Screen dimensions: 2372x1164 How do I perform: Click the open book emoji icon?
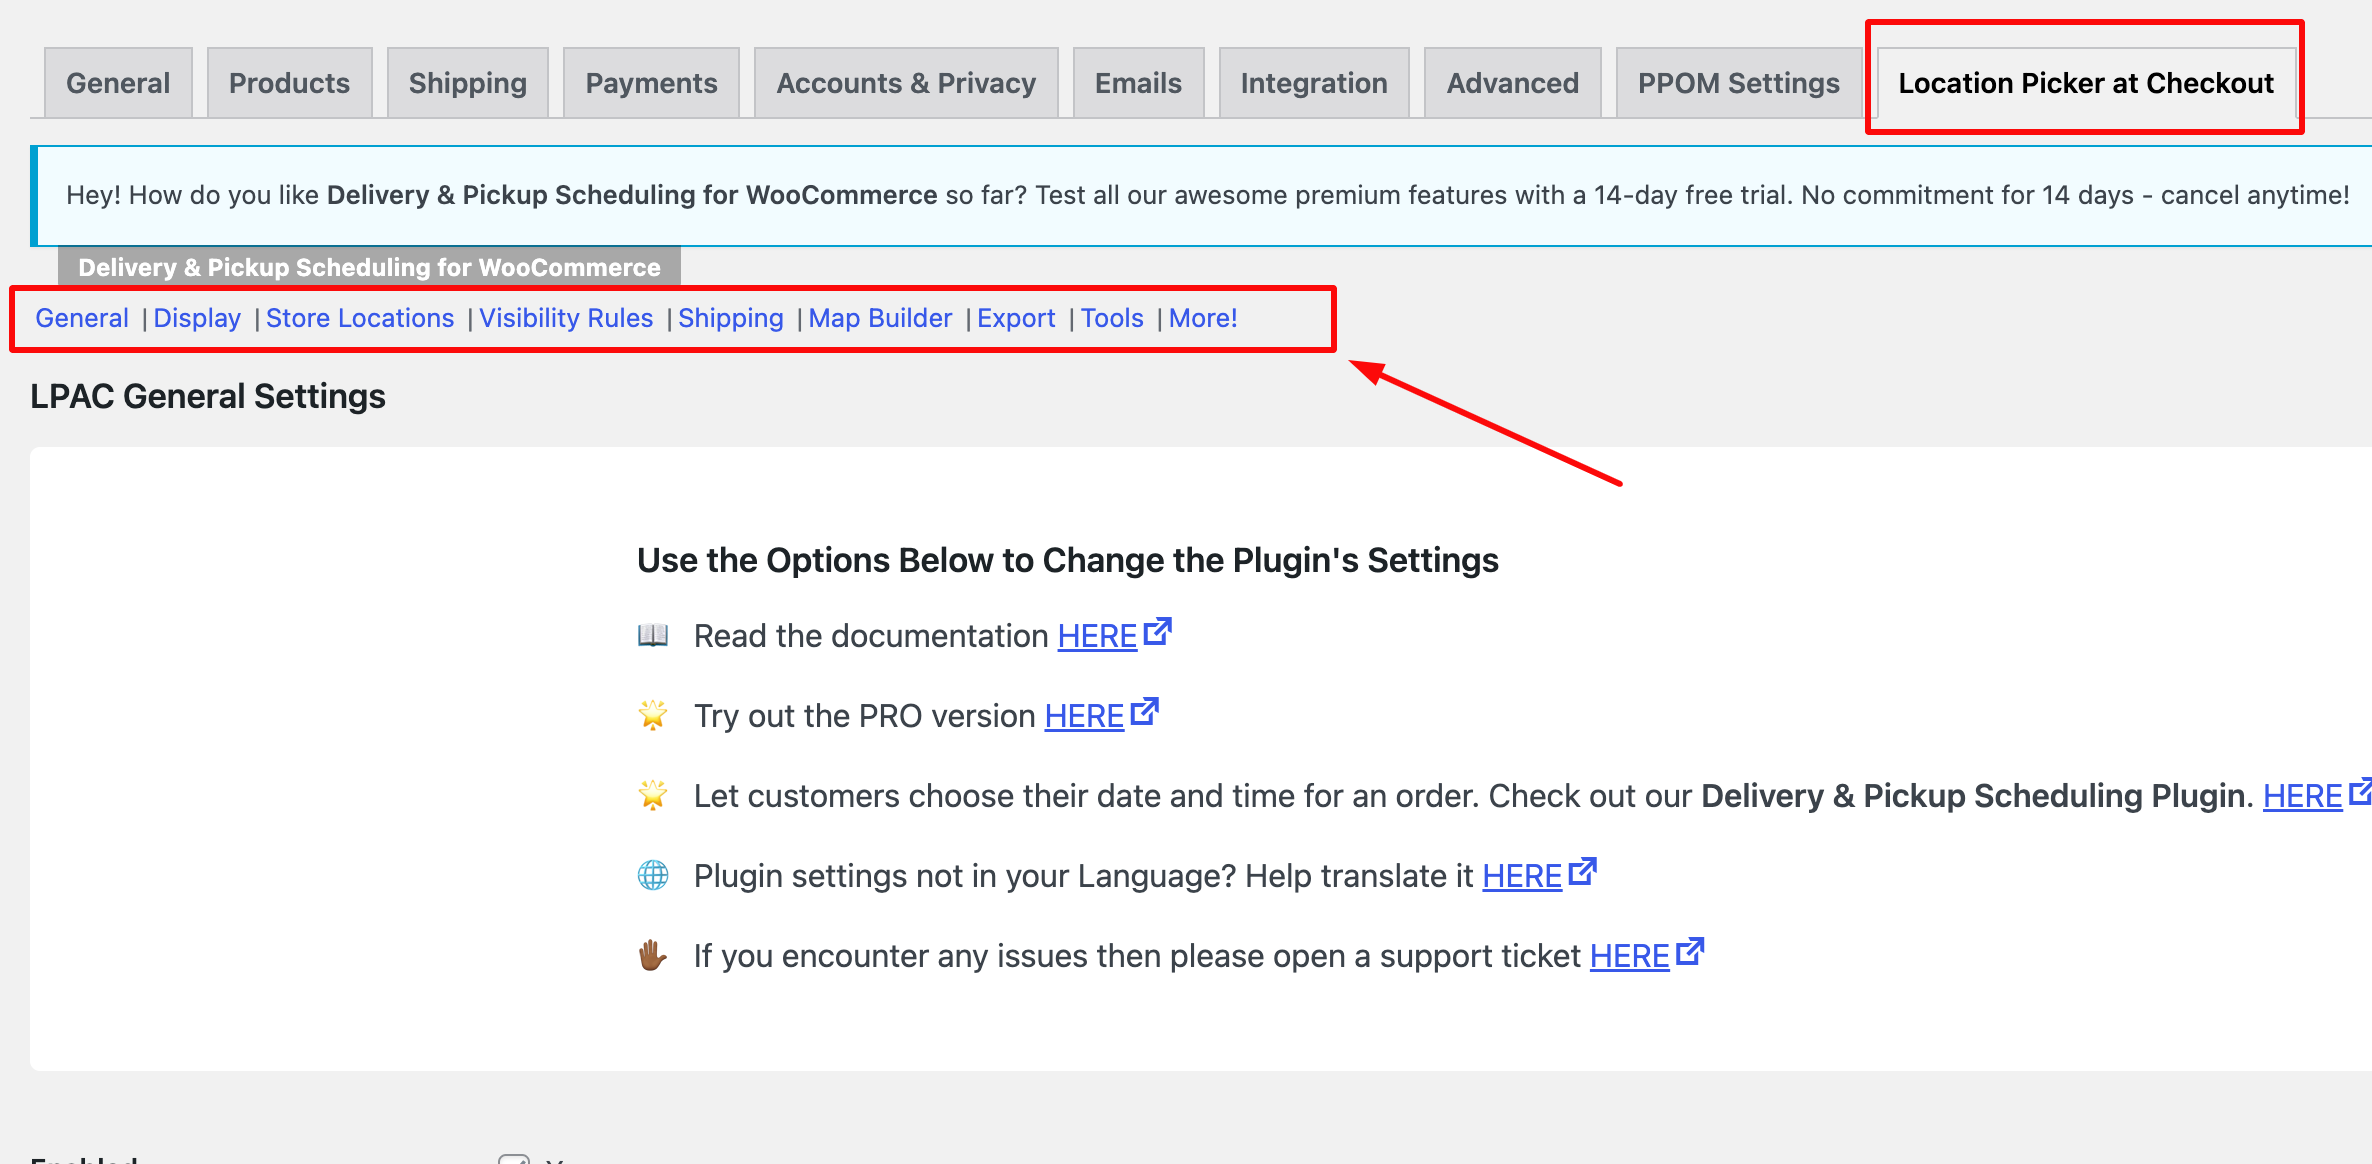tap(653, 635)
